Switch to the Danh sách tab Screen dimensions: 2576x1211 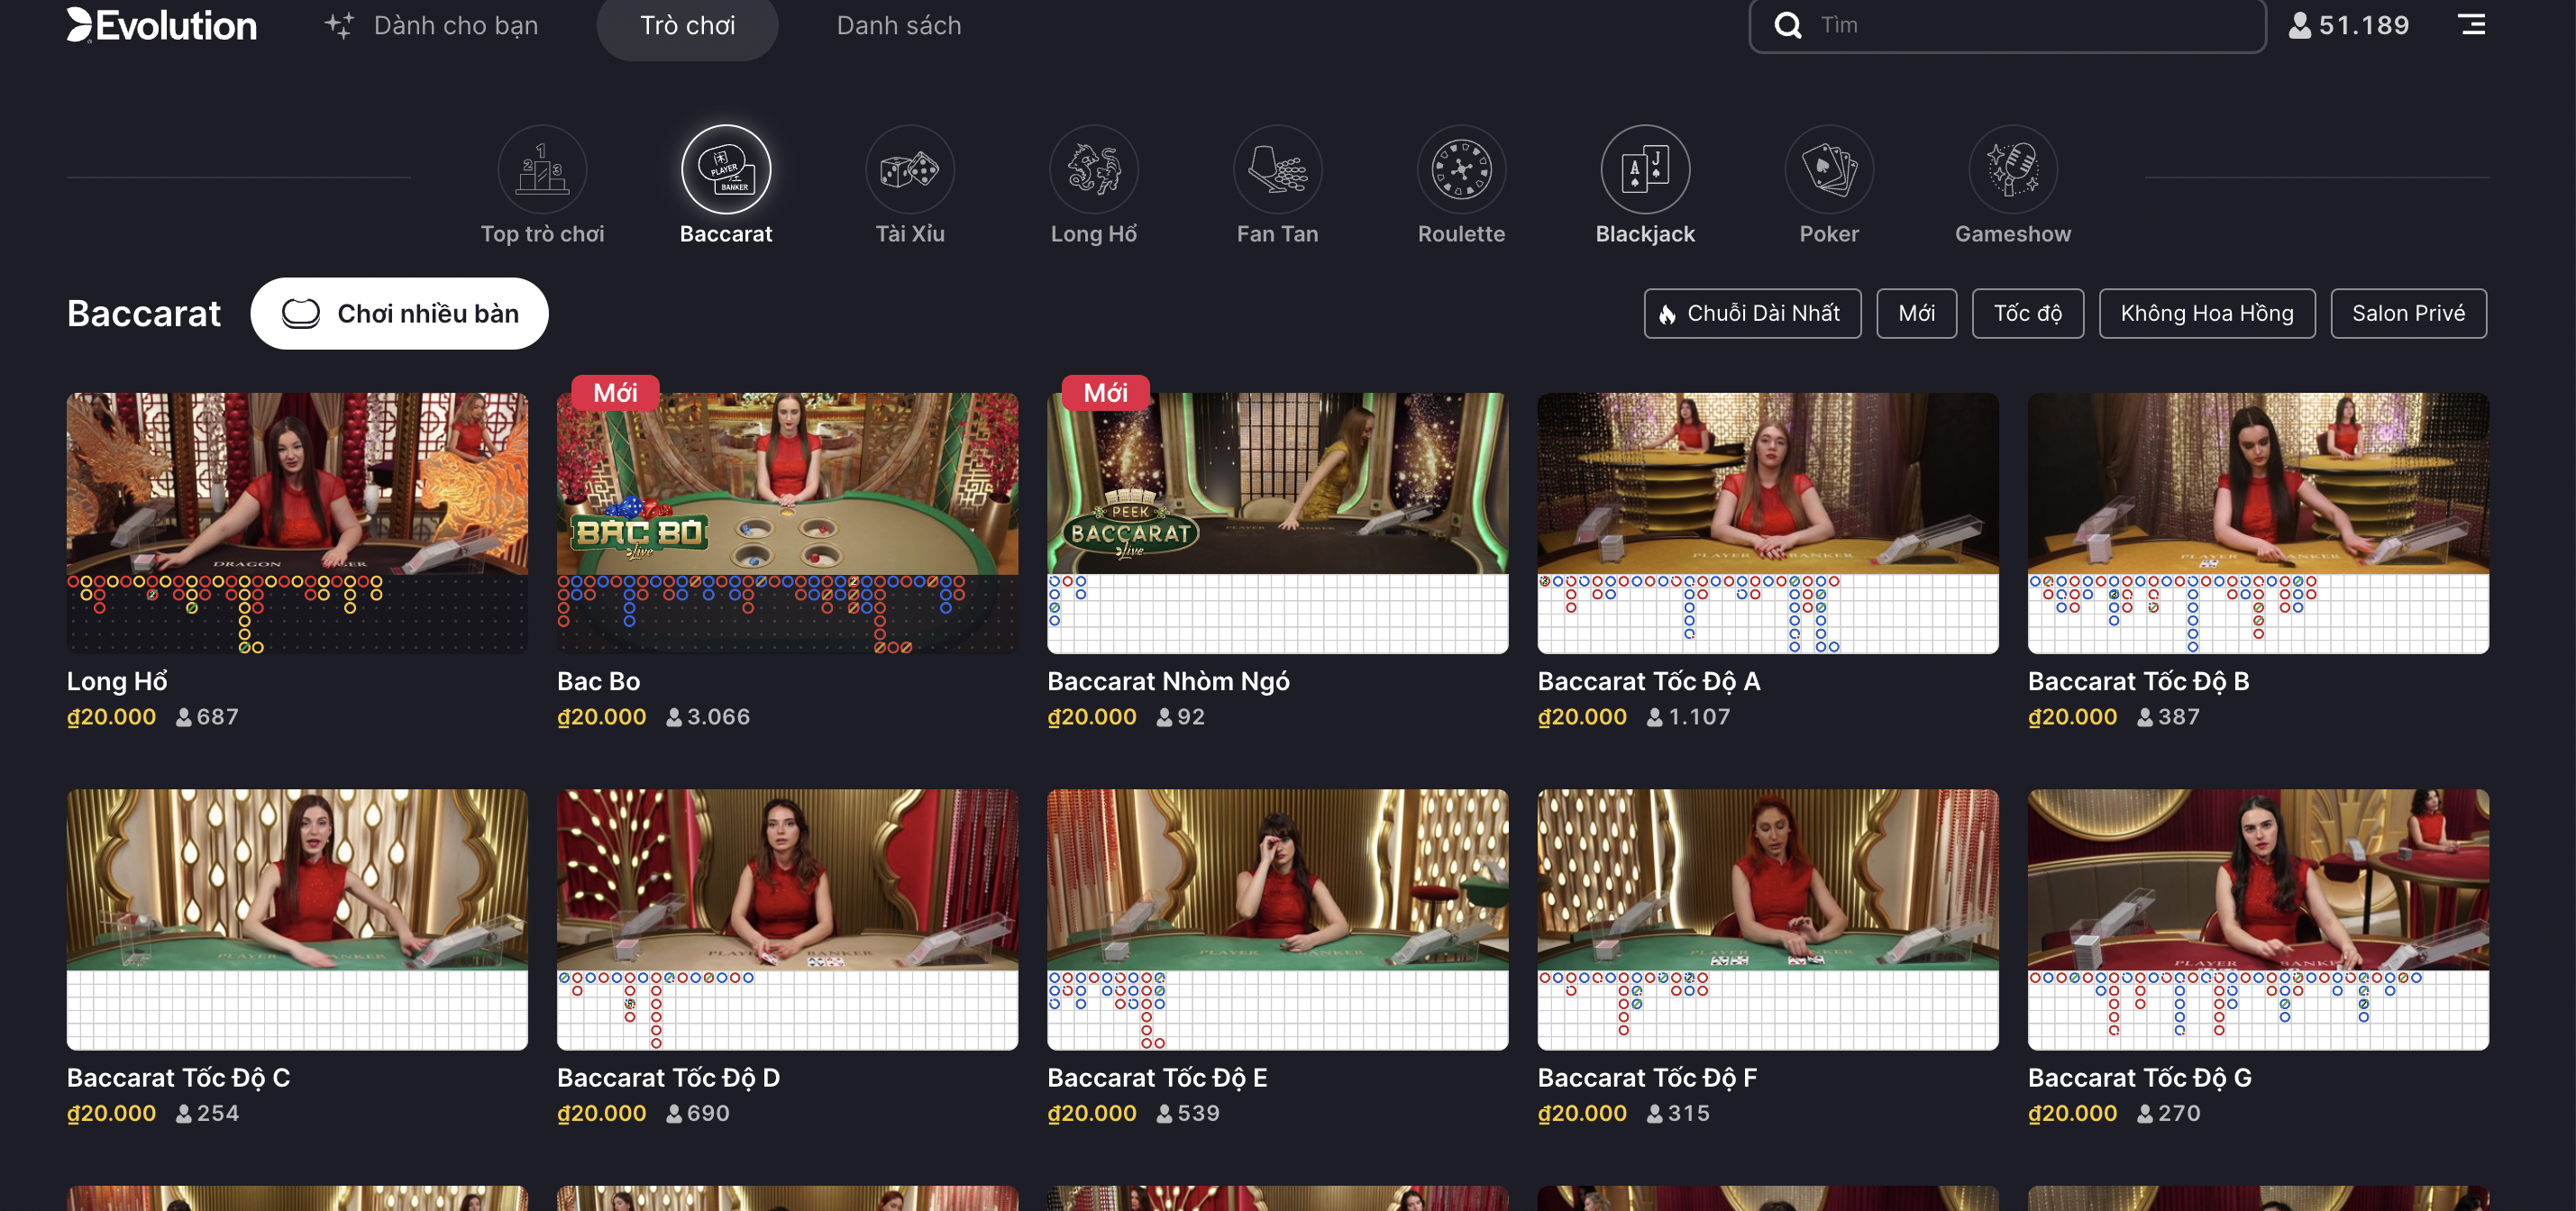(899, 25)
